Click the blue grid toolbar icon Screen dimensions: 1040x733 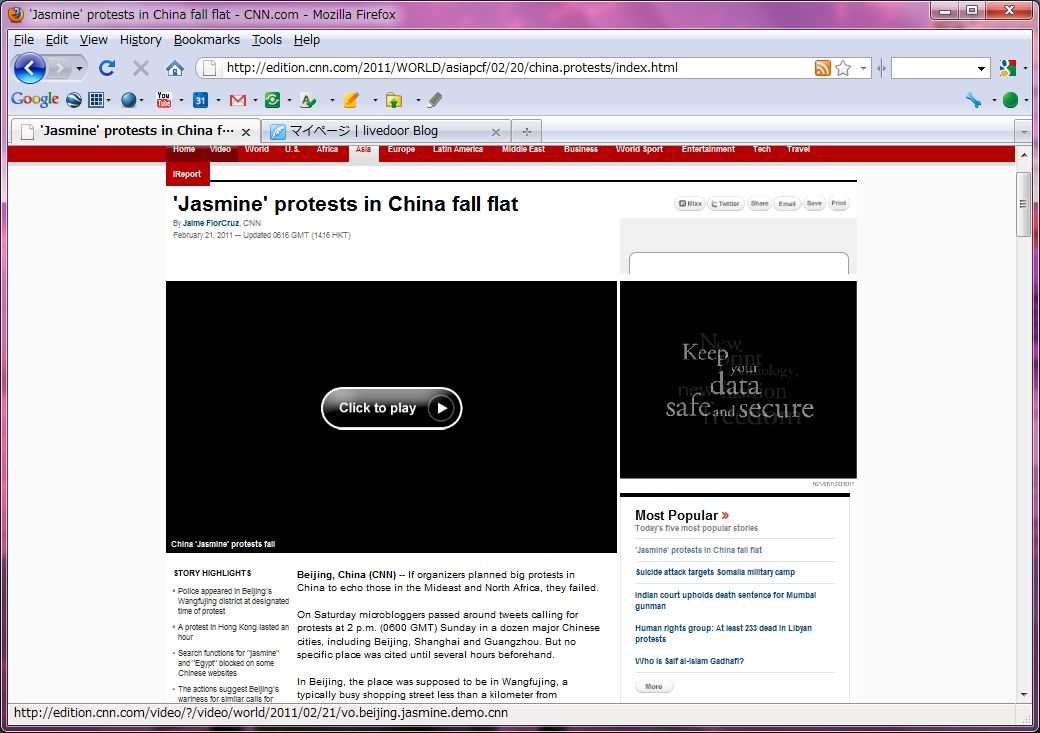pyautogui.click(x=96, y=100)
